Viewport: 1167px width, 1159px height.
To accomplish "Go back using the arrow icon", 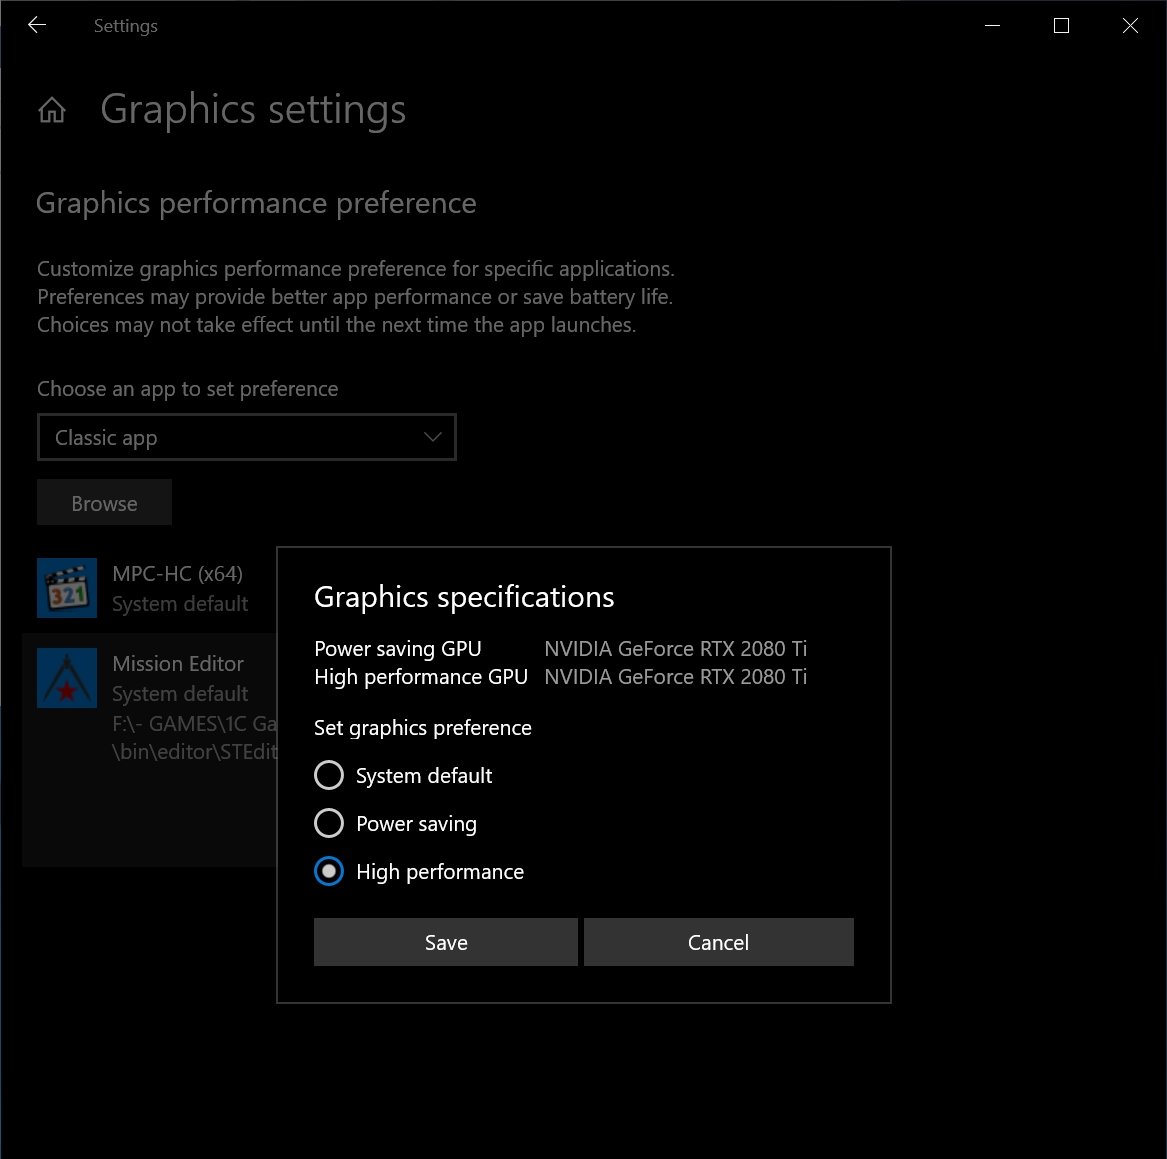I will (36, 25).
